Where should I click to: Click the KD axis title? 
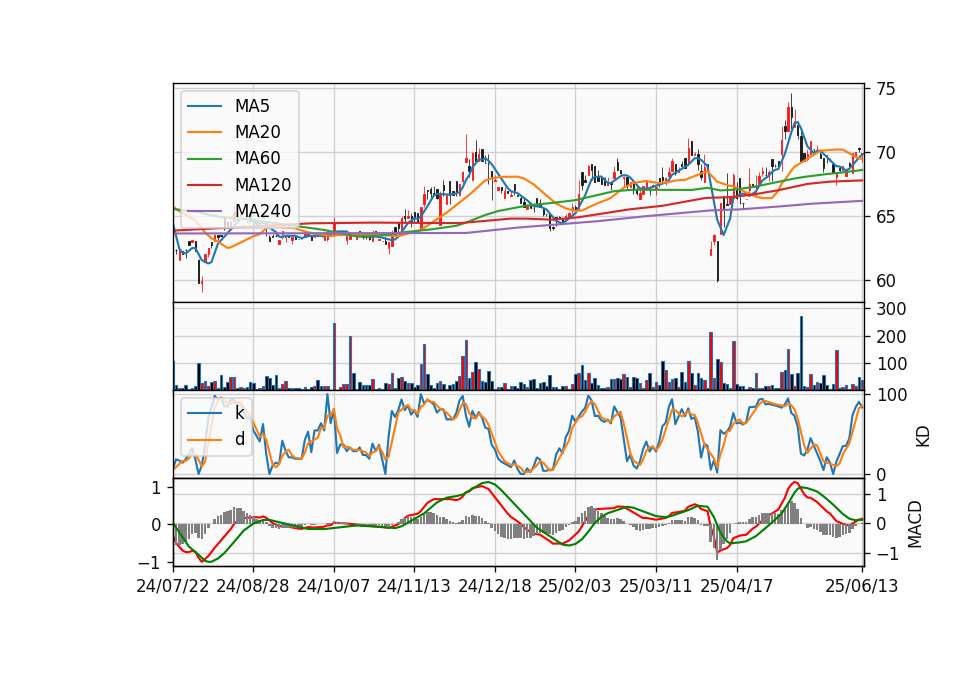coord(922,437)
